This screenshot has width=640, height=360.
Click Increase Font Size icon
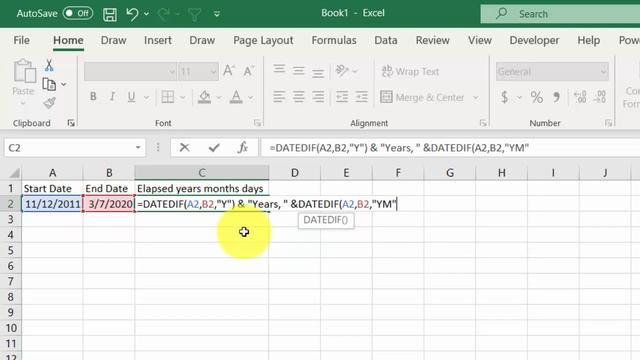click(x=229, y=71)
